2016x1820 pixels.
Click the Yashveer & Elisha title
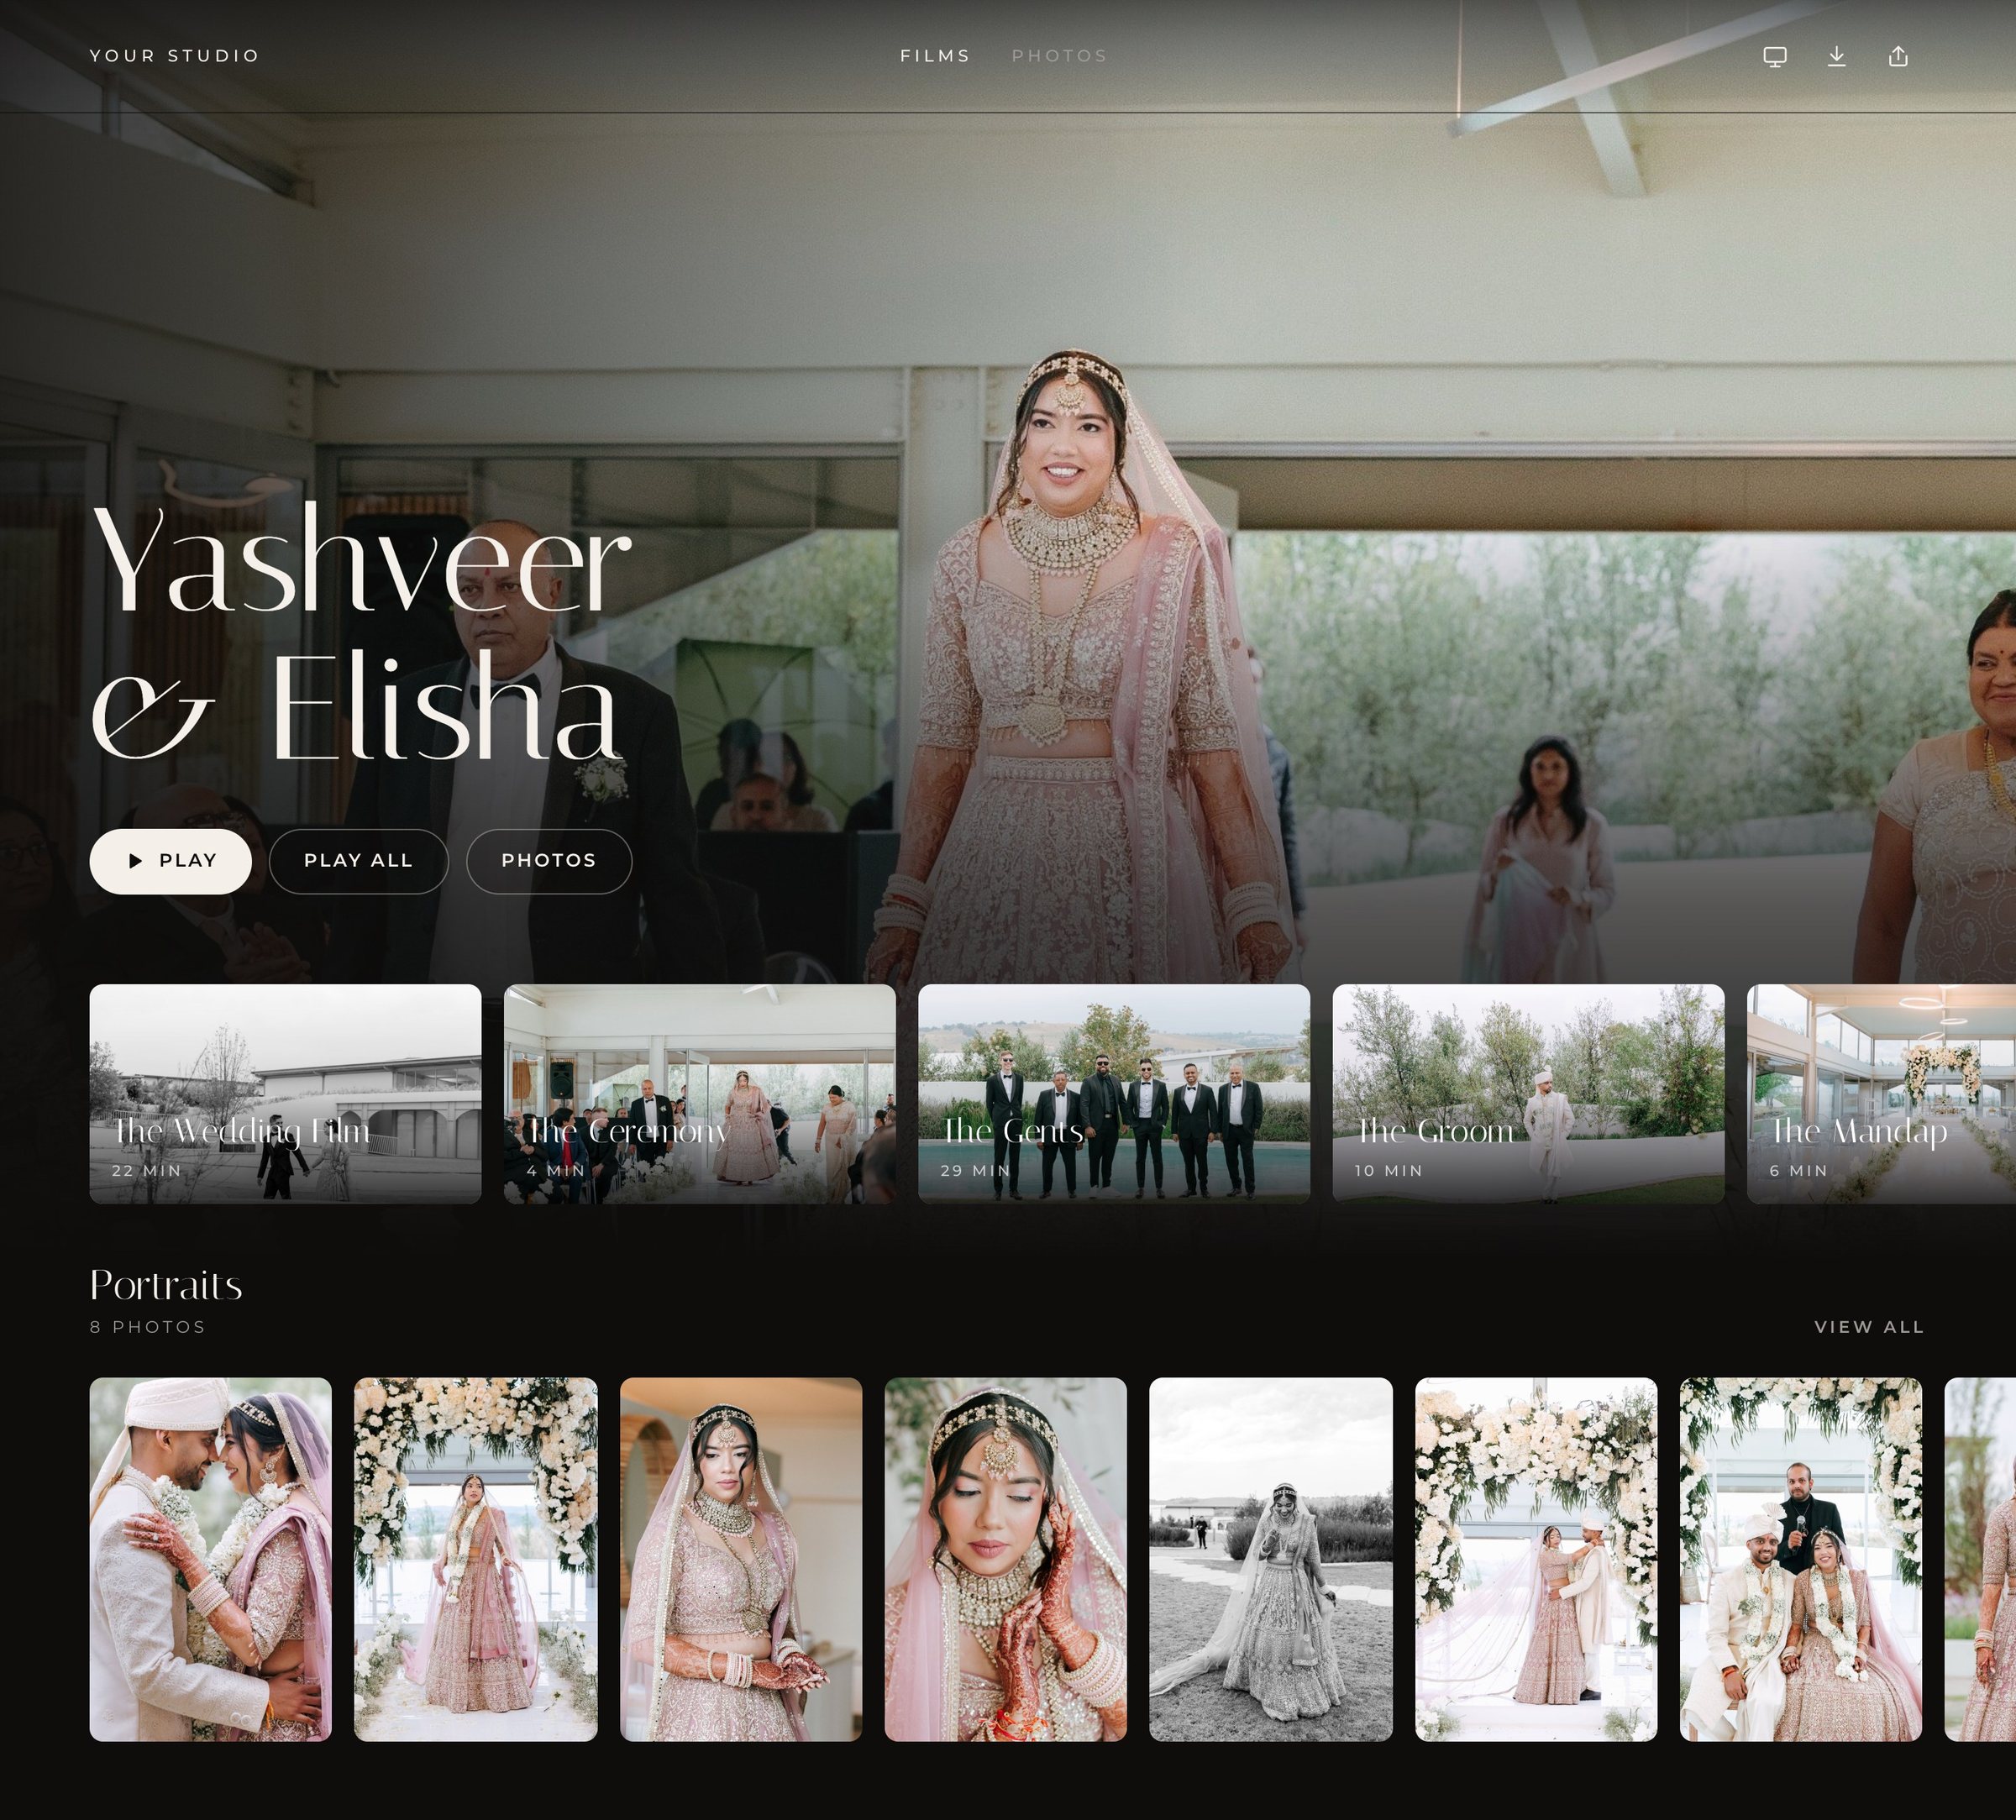[361, 631]
